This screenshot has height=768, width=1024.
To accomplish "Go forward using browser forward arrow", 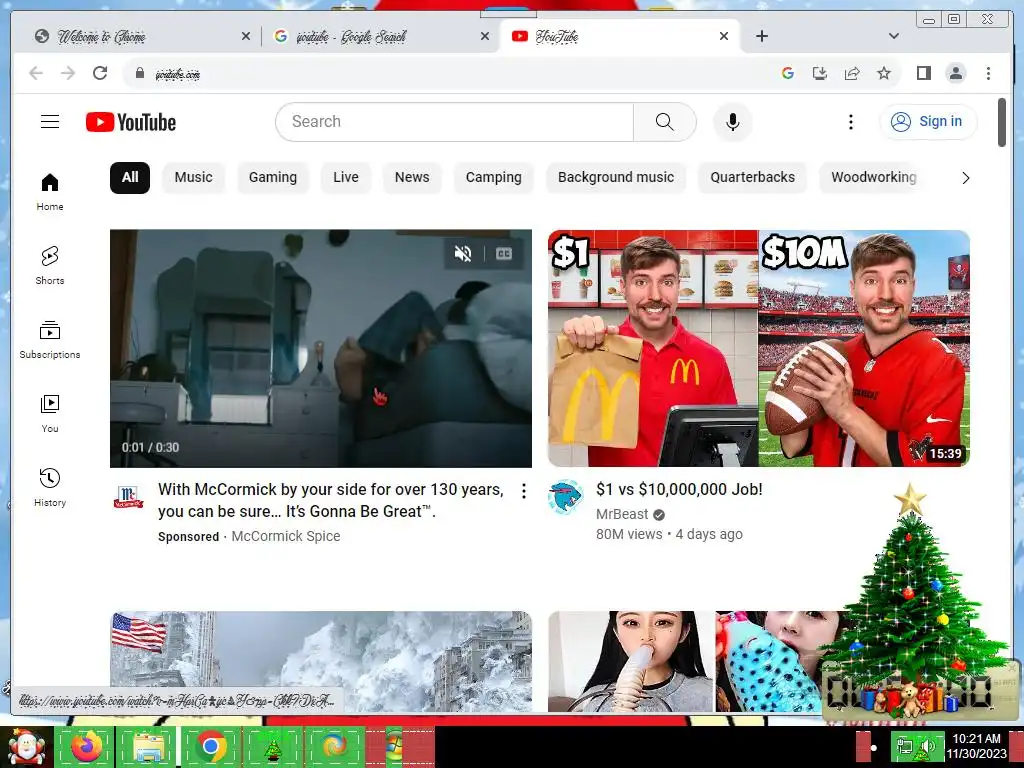I will (x=68, y=73).
